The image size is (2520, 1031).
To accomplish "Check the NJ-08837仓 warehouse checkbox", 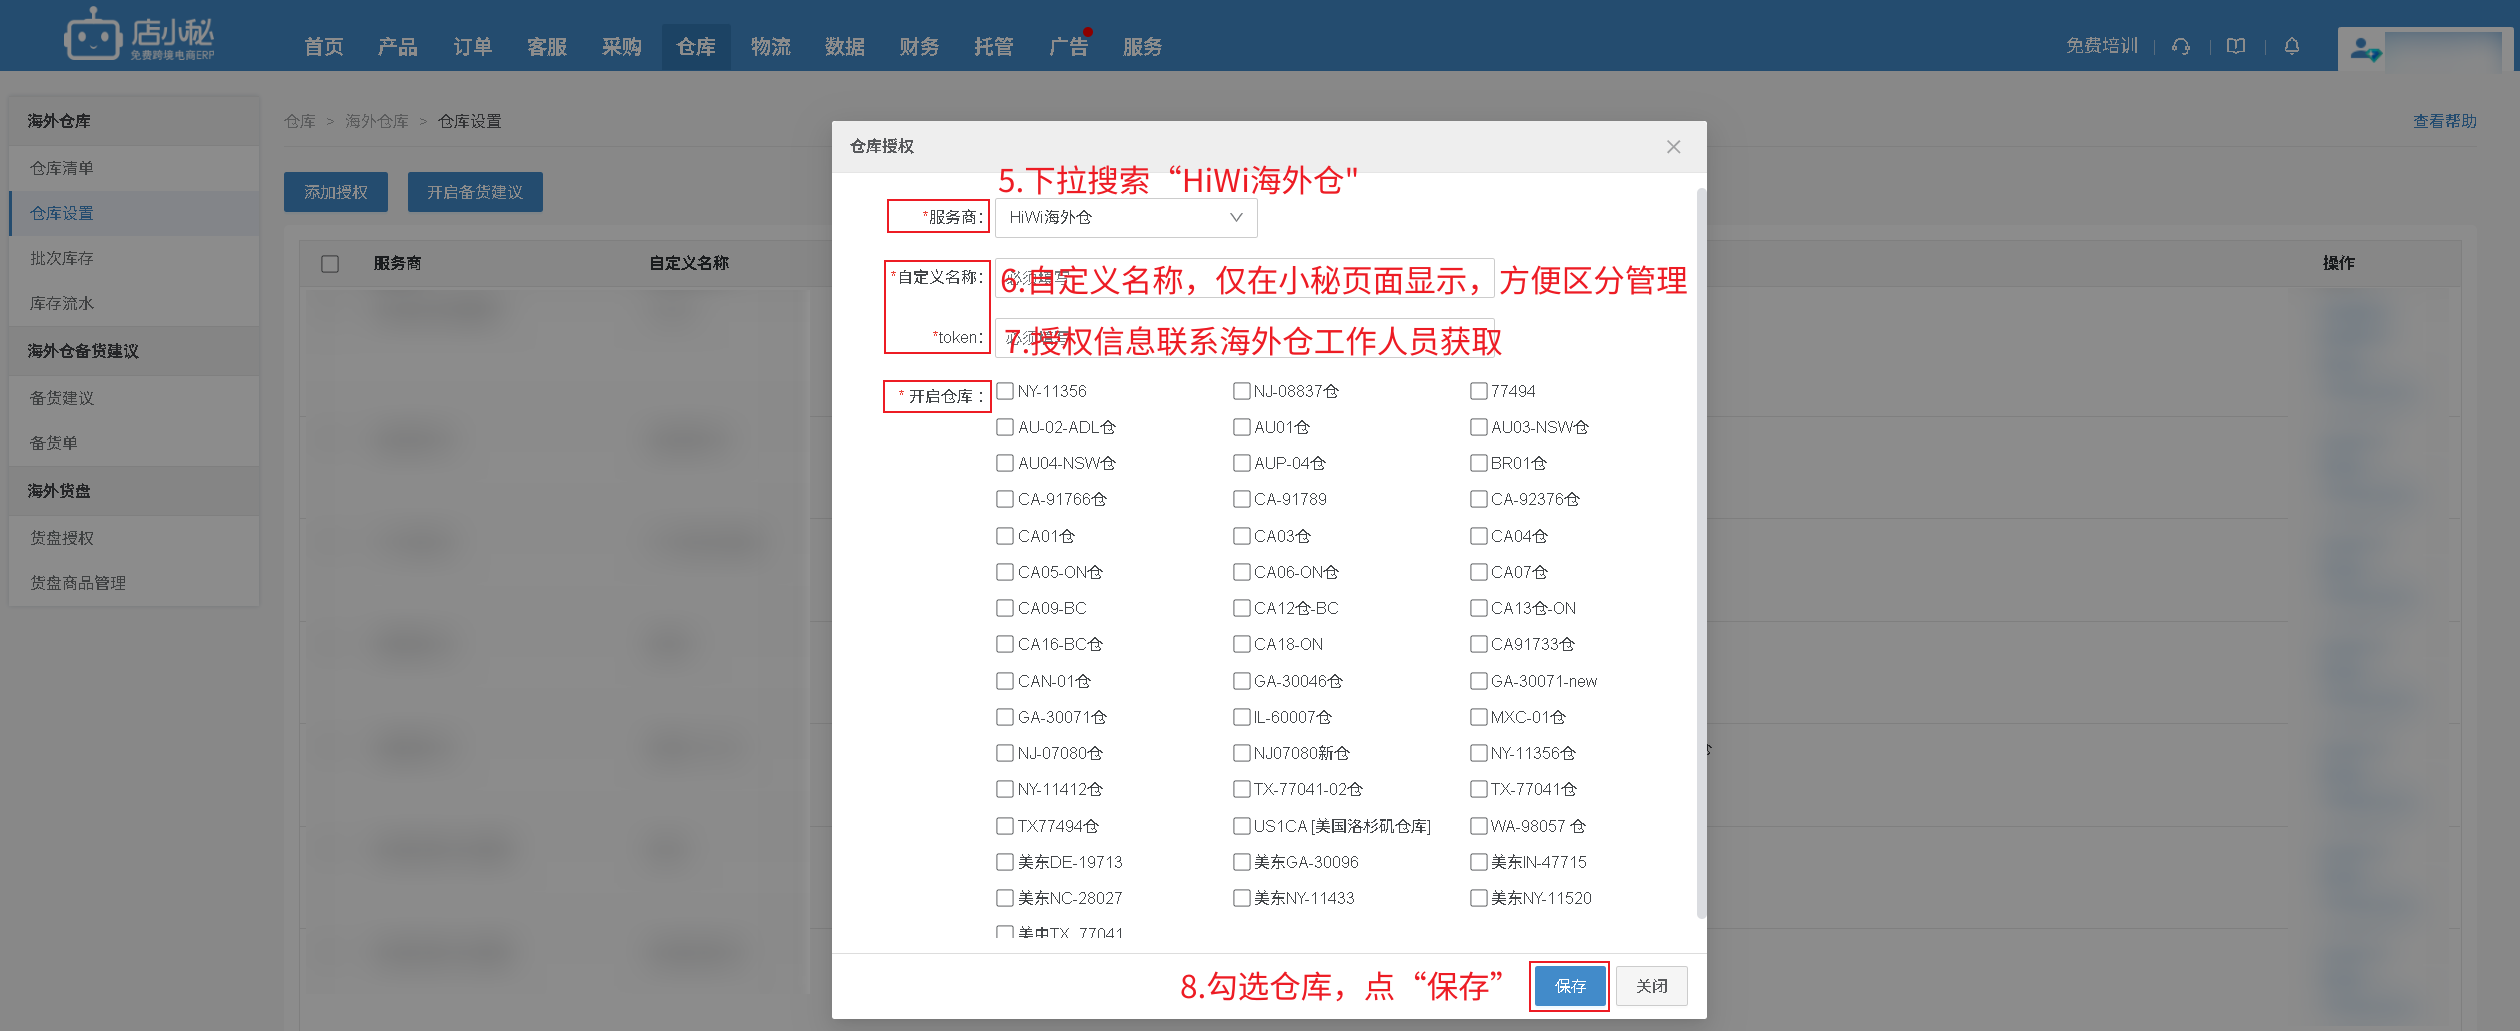I will click(x=1242, y=391).
